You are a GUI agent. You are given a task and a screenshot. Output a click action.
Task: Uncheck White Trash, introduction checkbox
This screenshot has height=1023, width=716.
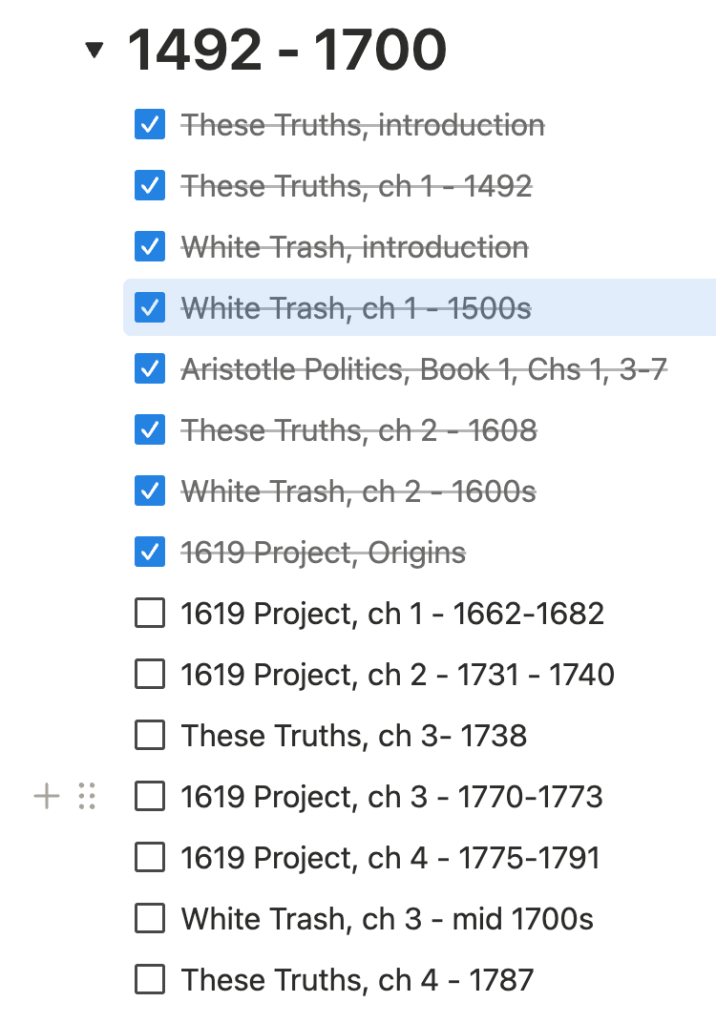[149, 247]
